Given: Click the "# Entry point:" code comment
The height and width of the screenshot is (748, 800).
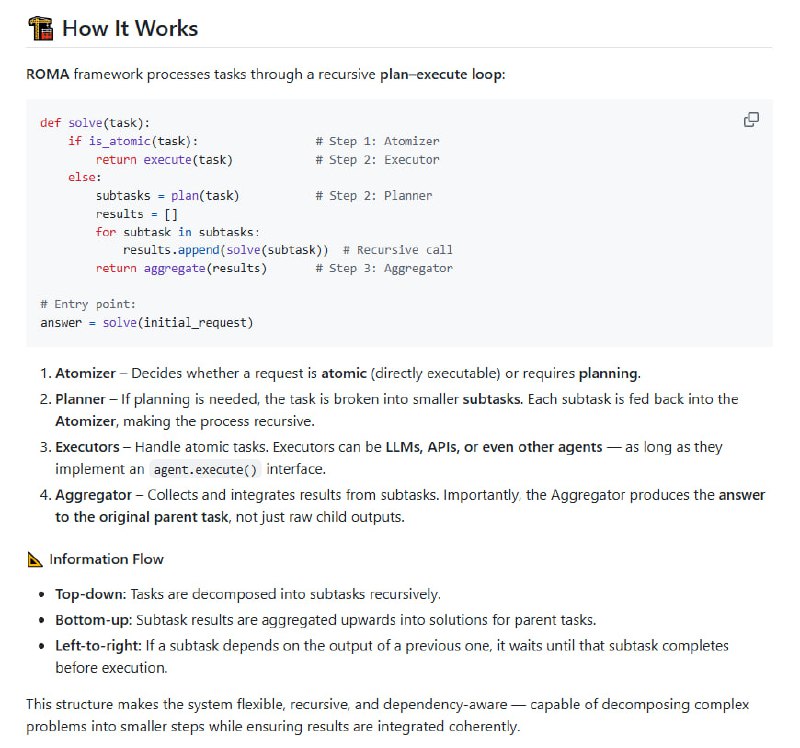Looking at the screenshot, I should tap(88, 304).
